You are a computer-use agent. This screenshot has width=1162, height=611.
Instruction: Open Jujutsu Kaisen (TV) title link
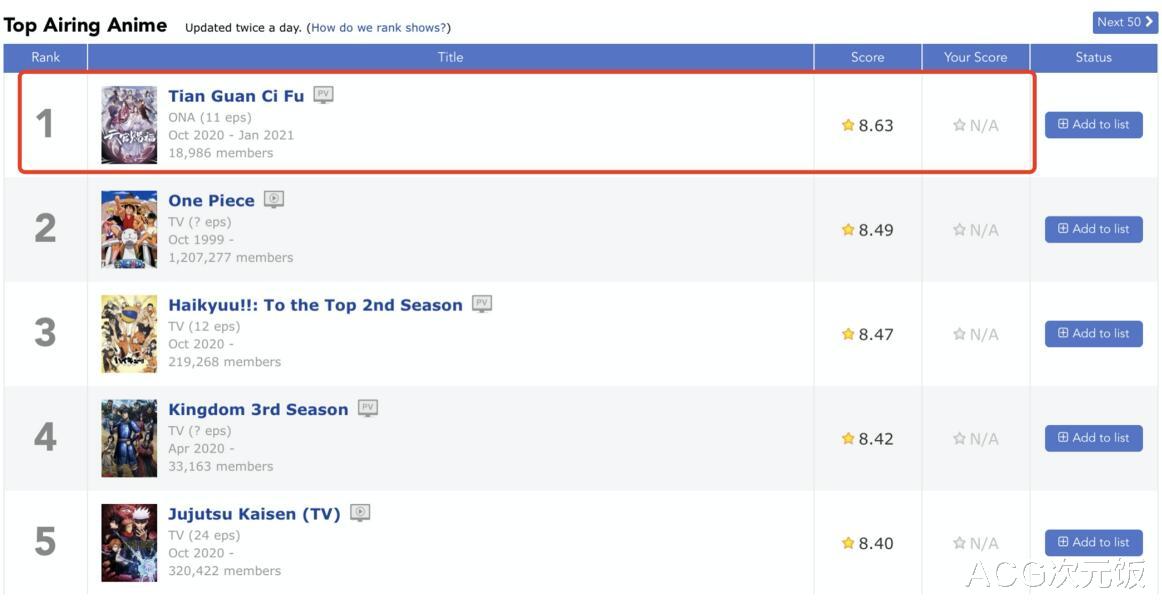pos(254,514)
